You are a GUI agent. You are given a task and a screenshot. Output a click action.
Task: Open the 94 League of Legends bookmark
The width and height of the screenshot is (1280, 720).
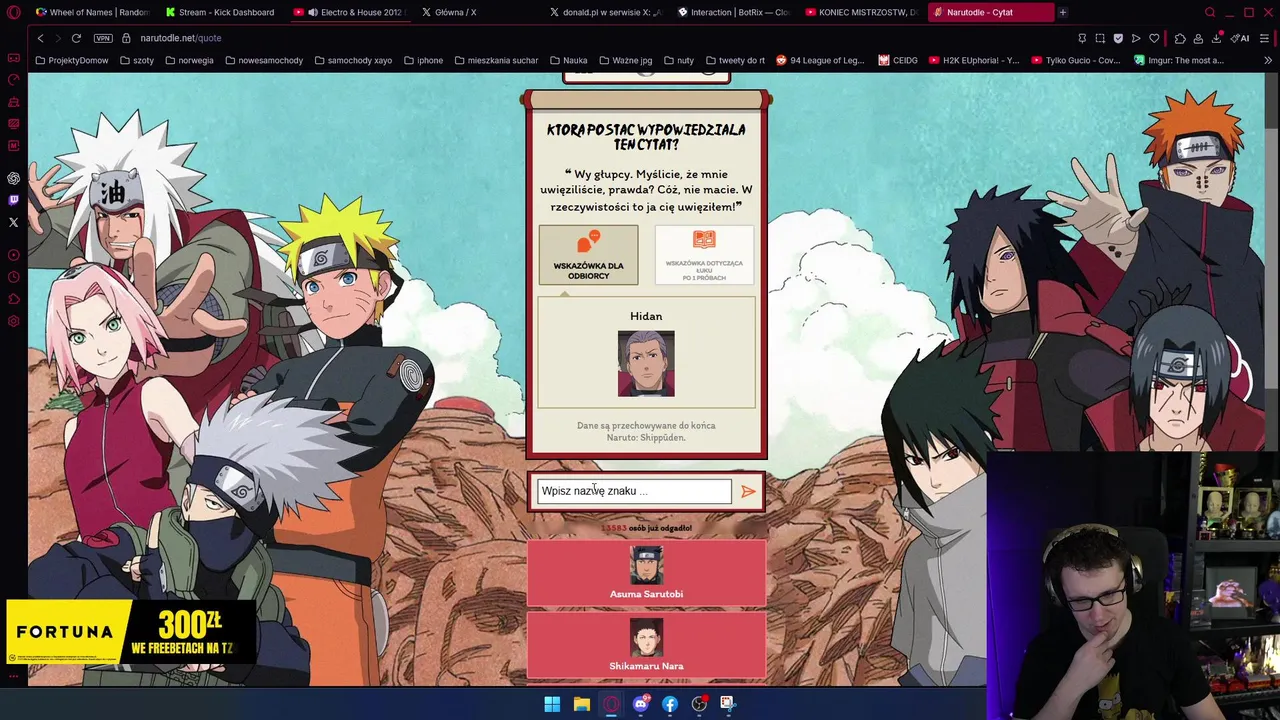820,60
